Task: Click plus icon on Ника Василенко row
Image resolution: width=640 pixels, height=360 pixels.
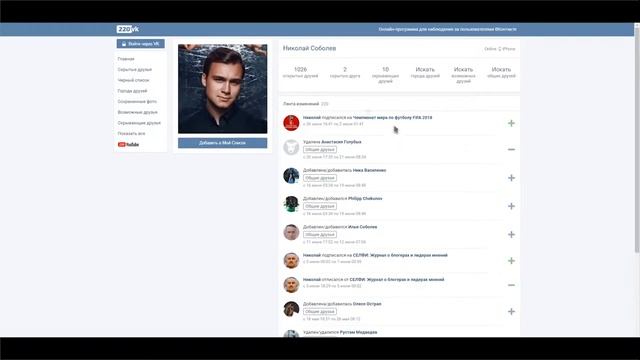Action: tap(511, 178)
